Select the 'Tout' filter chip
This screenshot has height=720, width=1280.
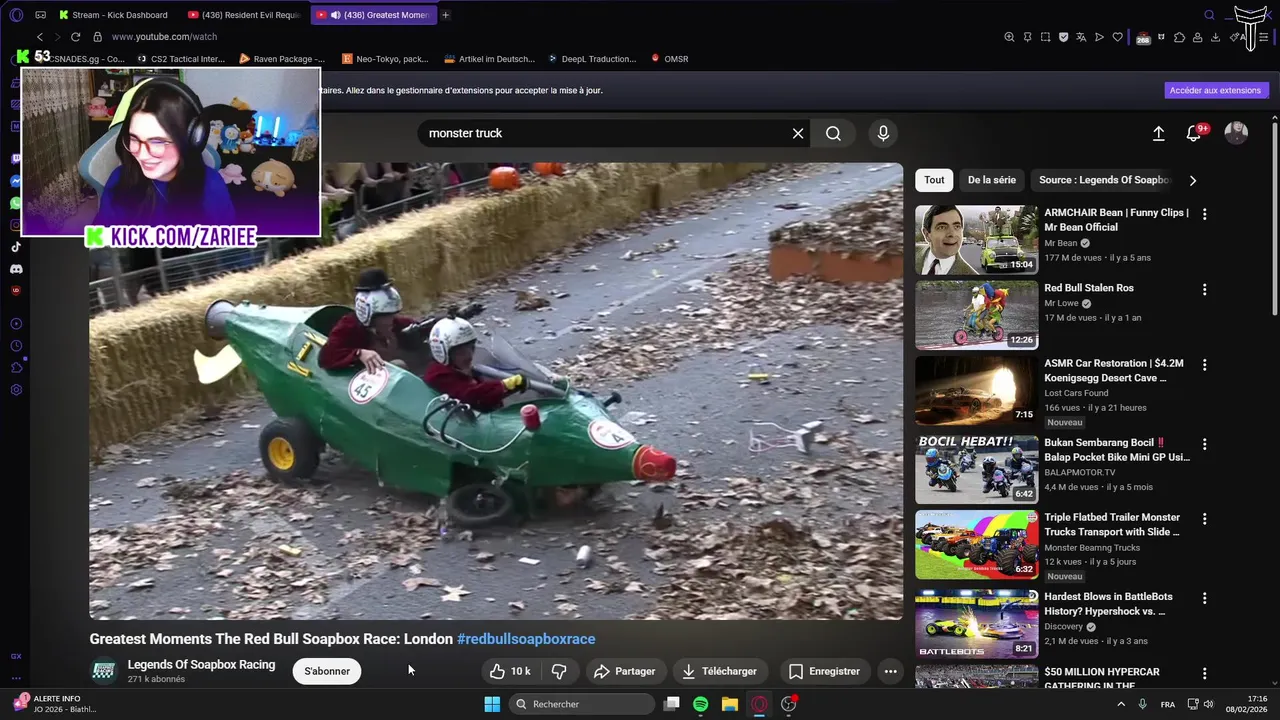[x=934, y=180]
